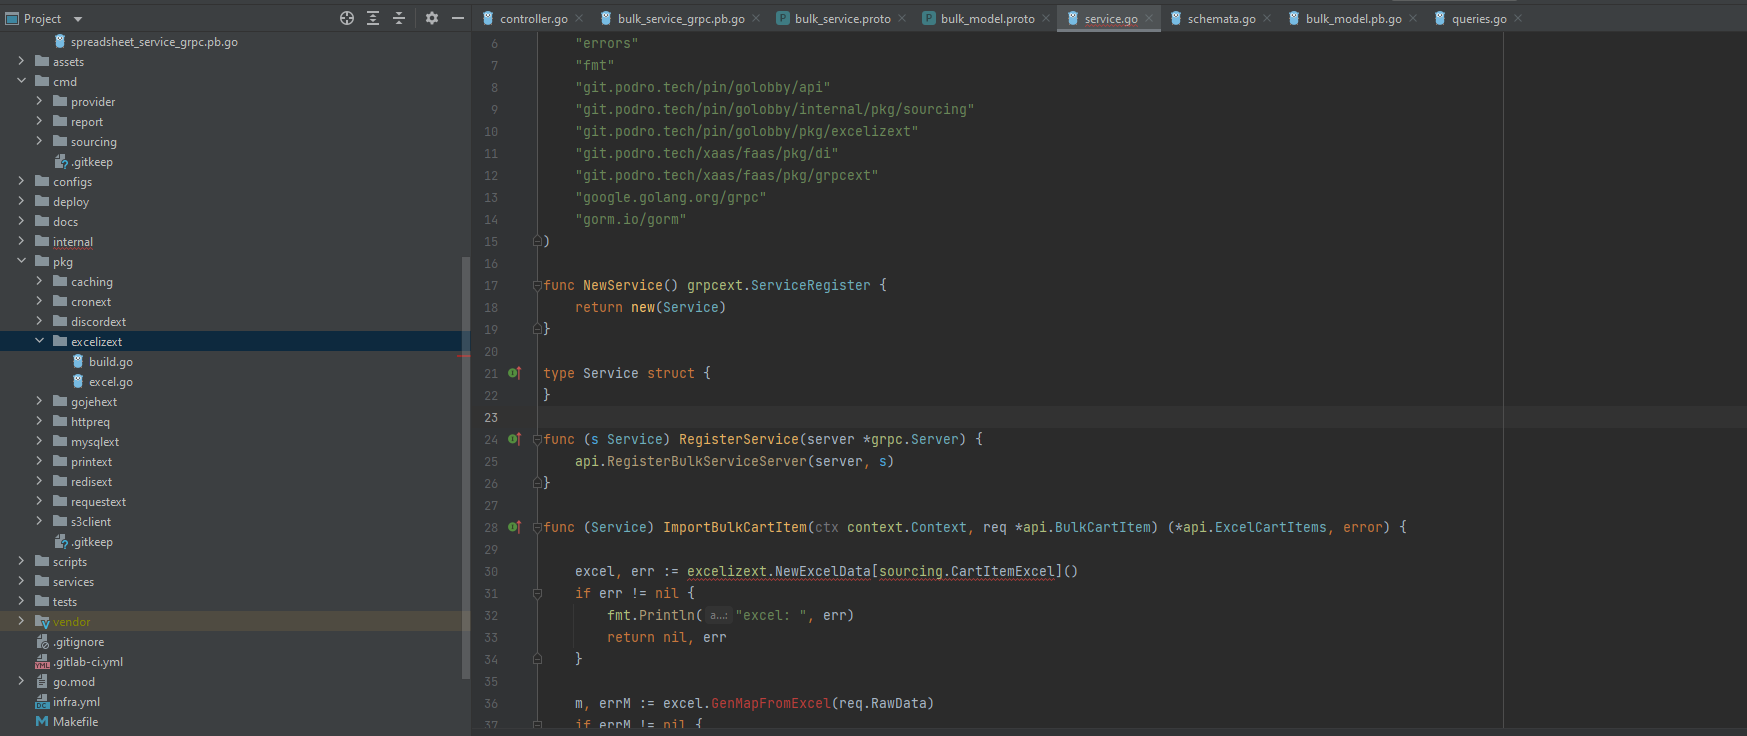Expand the configs folder

point(21,181)
